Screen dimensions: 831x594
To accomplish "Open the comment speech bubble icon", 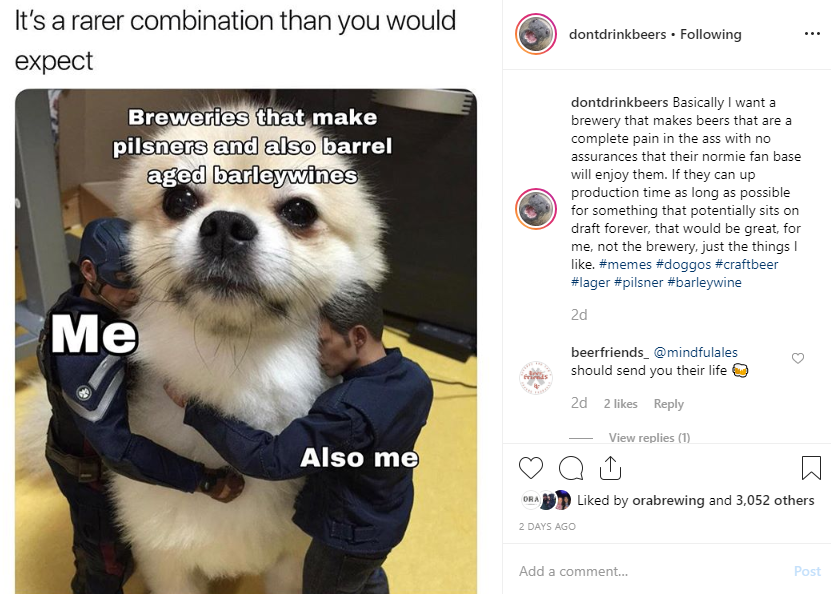I will coord(571,468).
